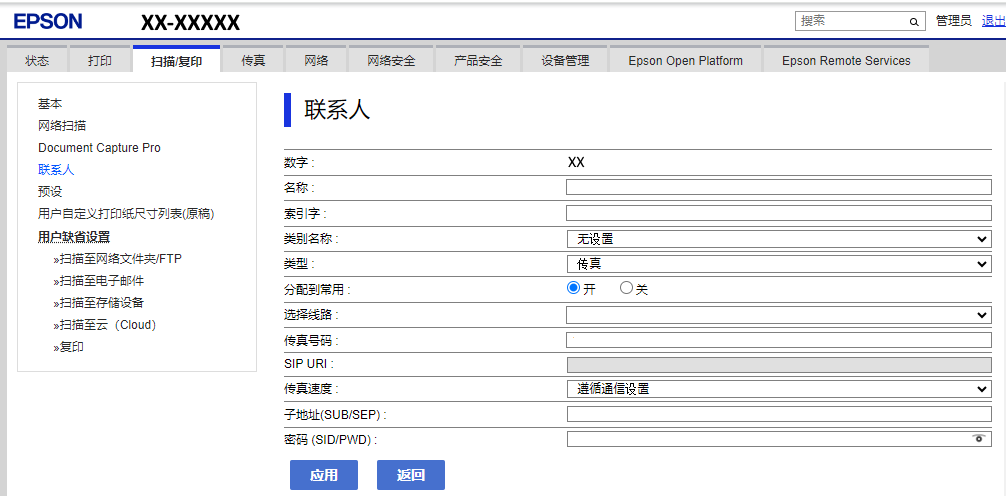Click the search magnifier icon

(914, 21)
